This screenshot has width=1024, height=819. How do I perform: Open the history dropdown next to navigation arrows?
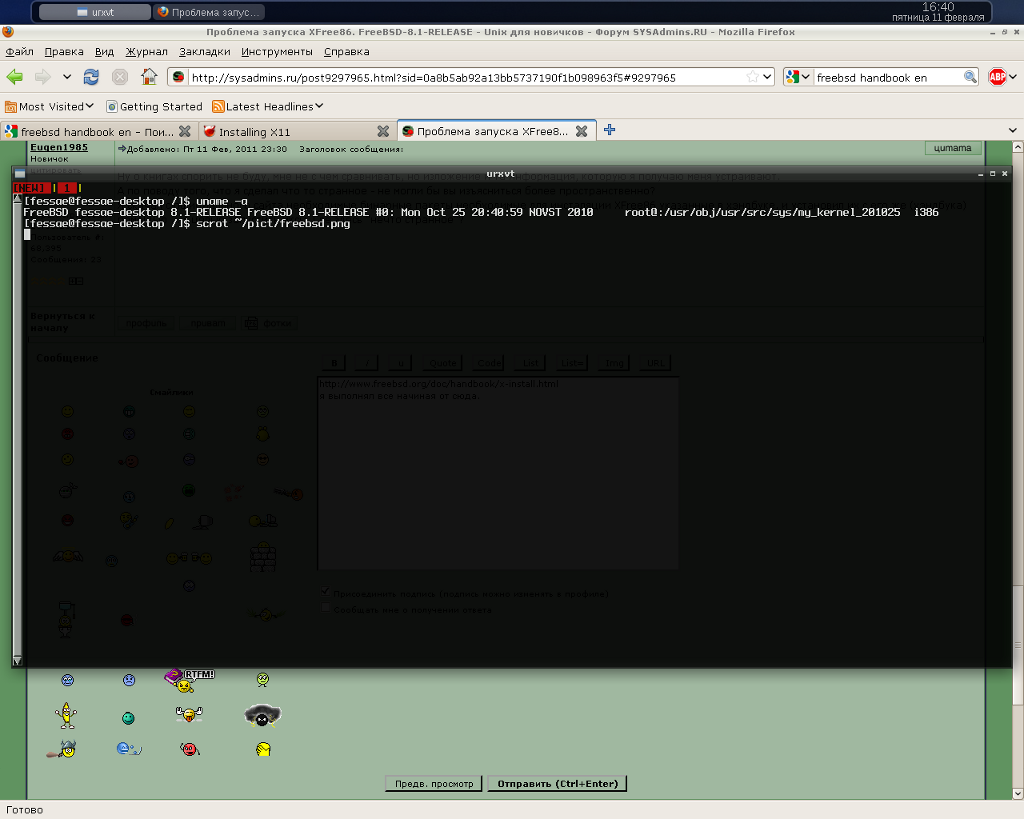point(67,77)
